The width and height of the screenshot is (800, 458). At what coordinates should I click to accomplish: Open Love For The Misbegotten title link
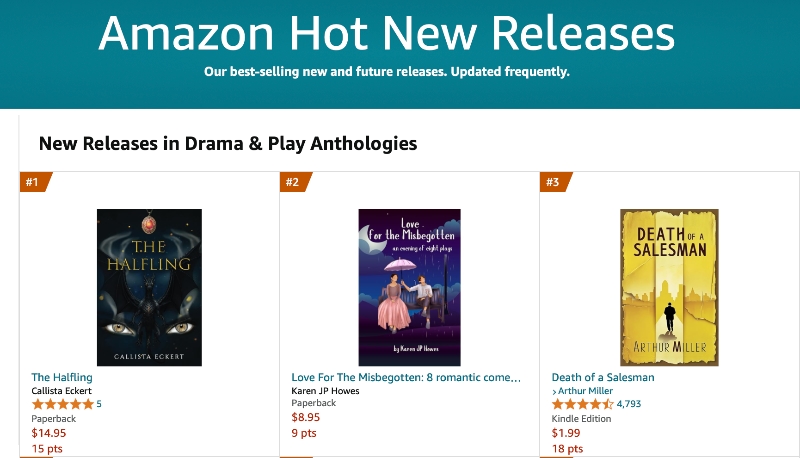406,377
